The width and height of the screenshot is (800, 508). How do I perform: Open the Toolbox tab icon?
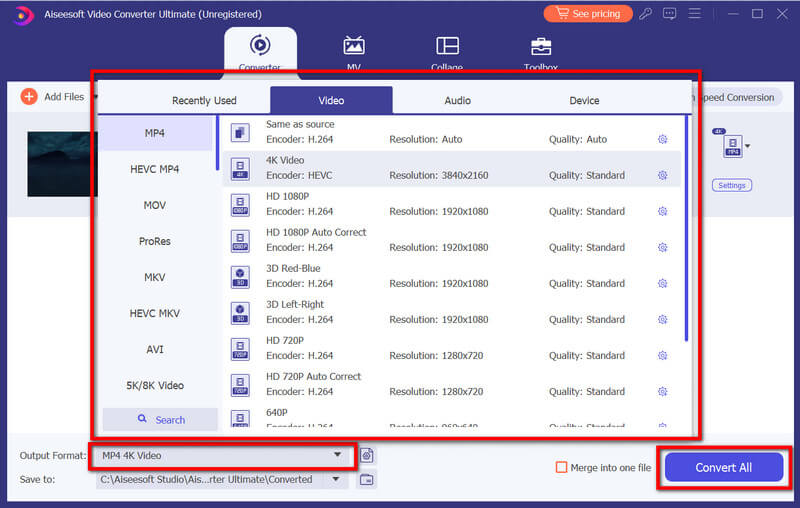pyautogui.click(x=541, y=46)
